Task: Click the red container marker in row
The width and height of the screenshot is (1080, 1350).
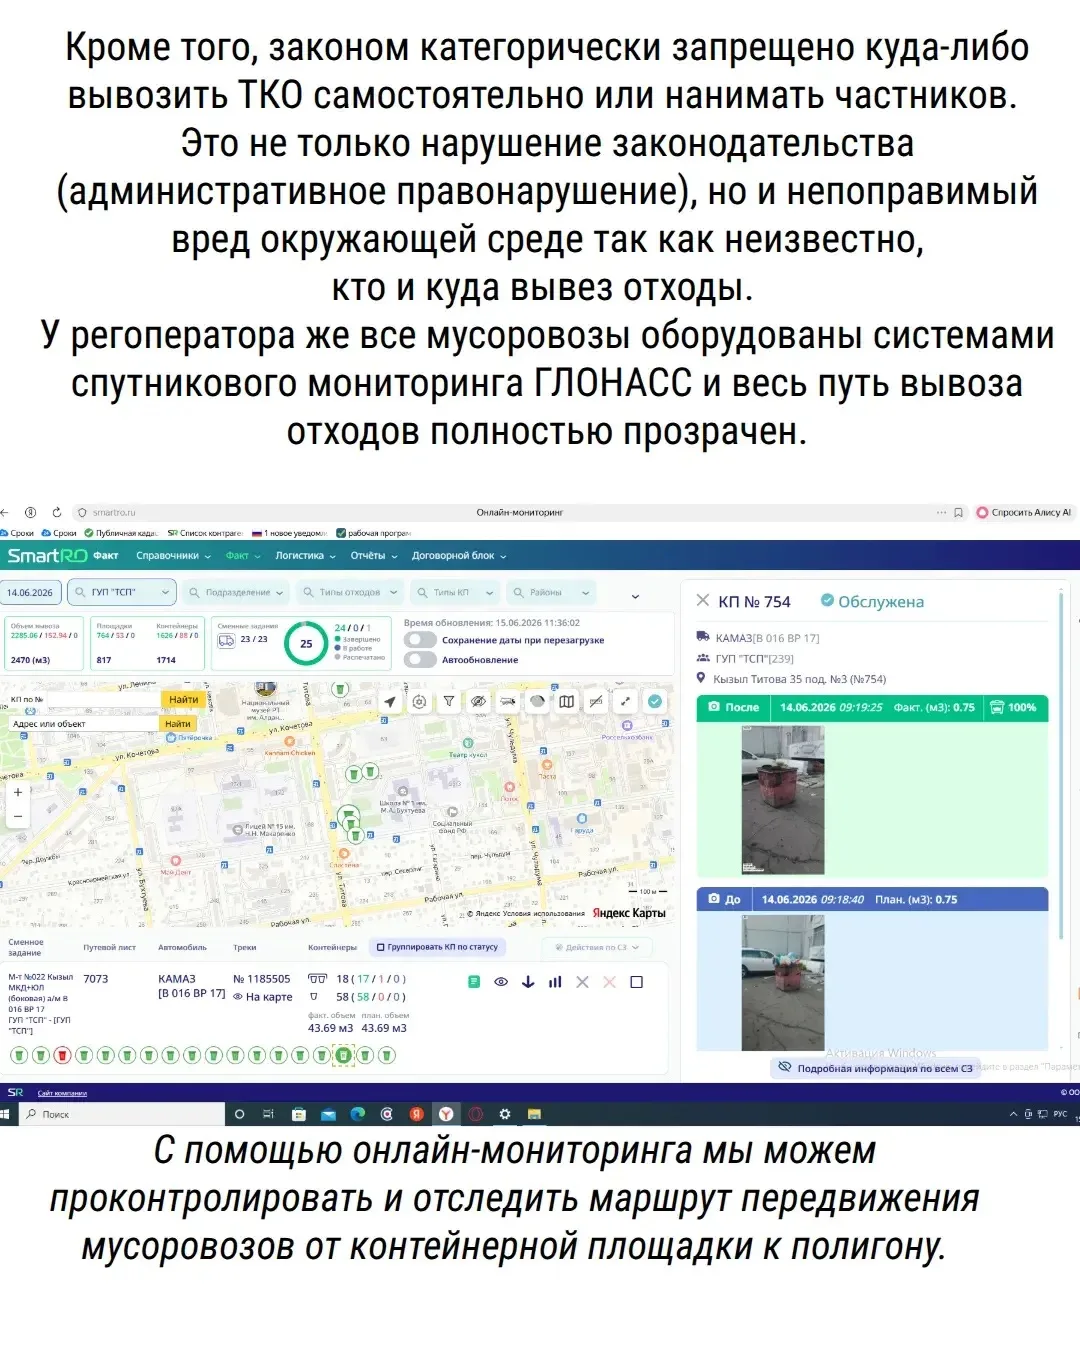Action: 62,1055
